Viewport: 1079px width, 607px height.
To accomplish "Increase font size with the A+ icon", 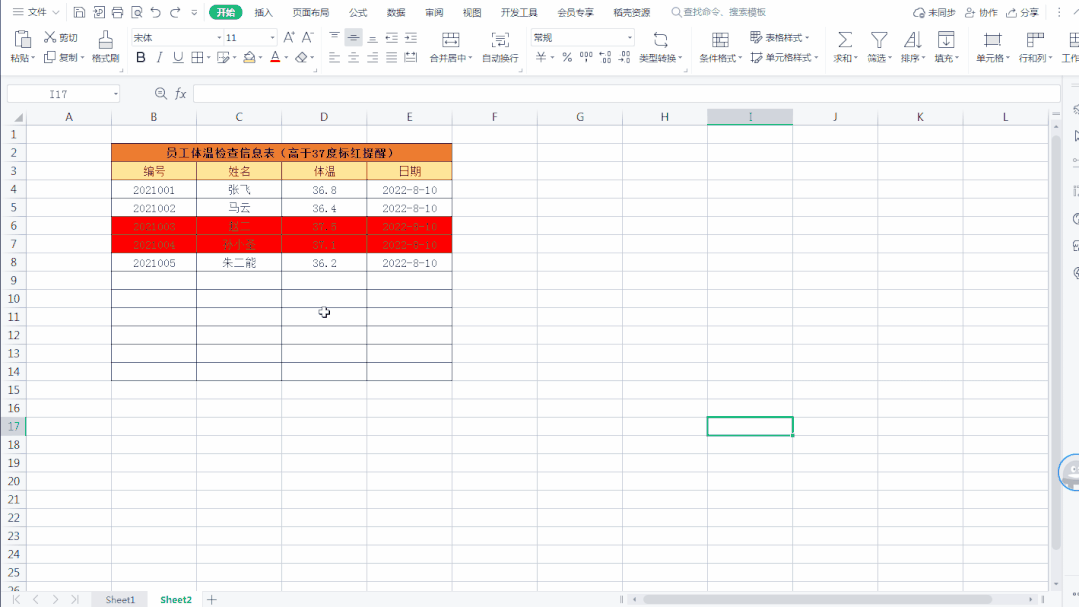I will pyautogui.click(x=289, y=37).
